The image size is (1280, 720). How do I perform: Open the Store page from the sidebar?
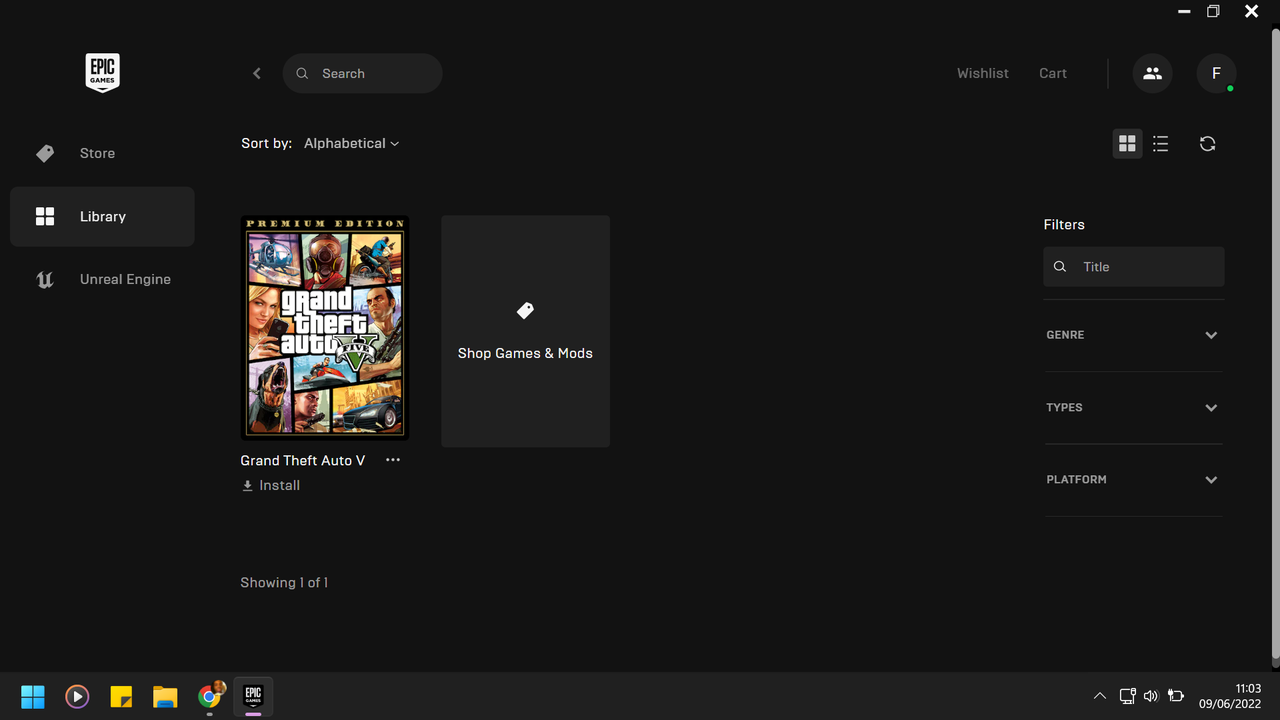(102, 153)
